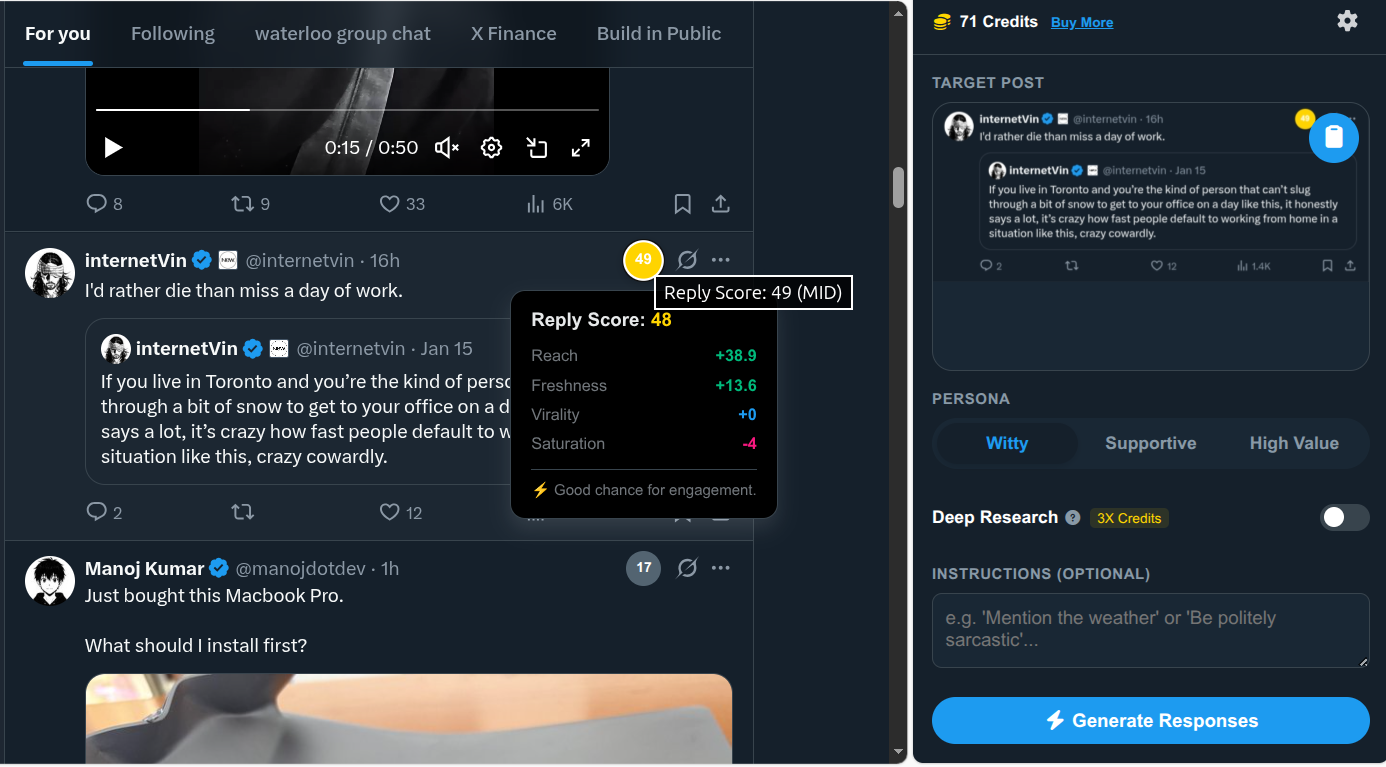The image size is (1386, 767).
Task: Open video settings gear in the player
Action: [x=491, y=148]
